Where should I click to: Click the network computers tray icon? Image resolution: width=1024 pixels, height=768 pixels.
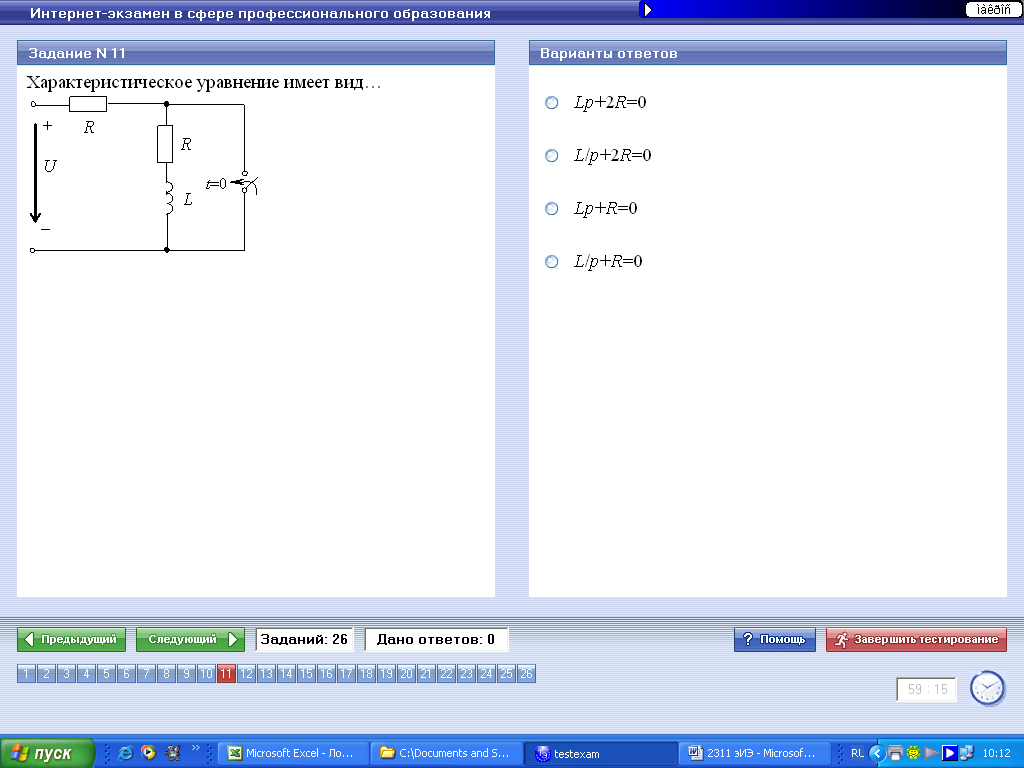[x=967, y=753]
